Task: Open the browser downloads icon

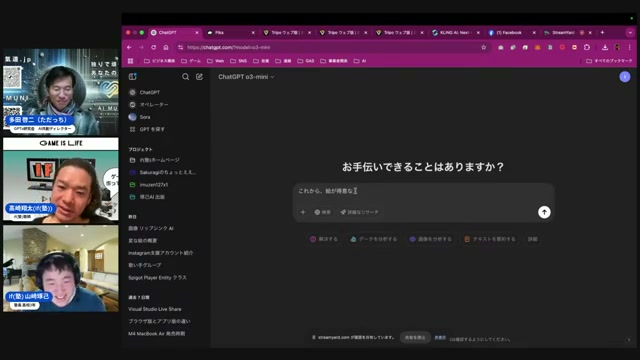Action: point(605,47)
